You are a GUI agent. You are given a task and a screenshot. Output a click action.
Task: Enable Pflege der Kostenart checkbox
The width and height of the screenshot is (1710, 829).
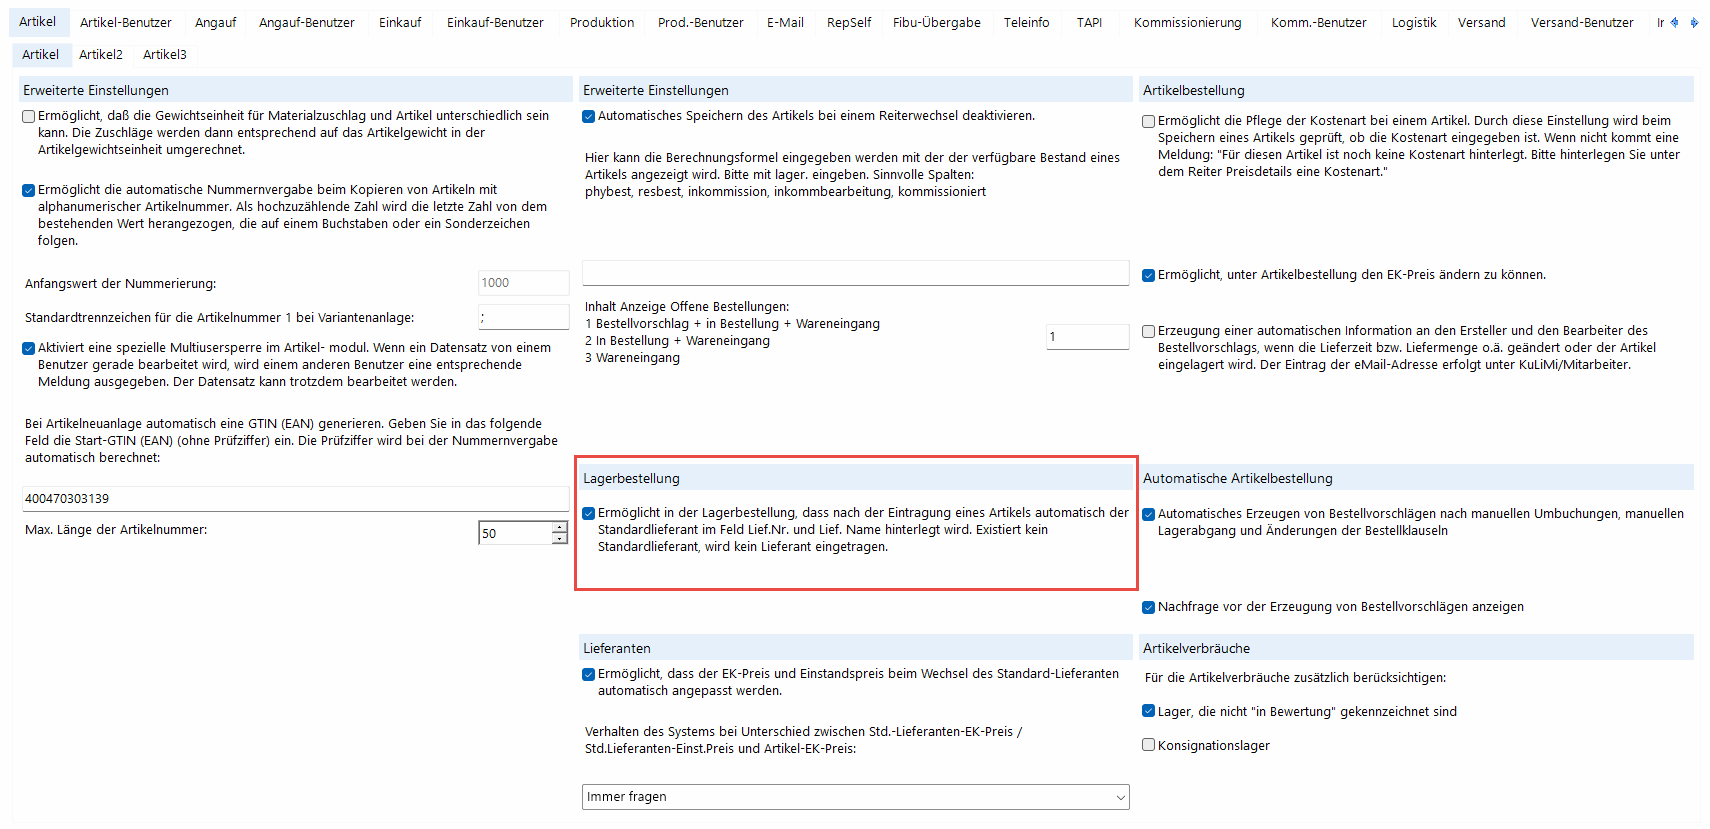1149,121
